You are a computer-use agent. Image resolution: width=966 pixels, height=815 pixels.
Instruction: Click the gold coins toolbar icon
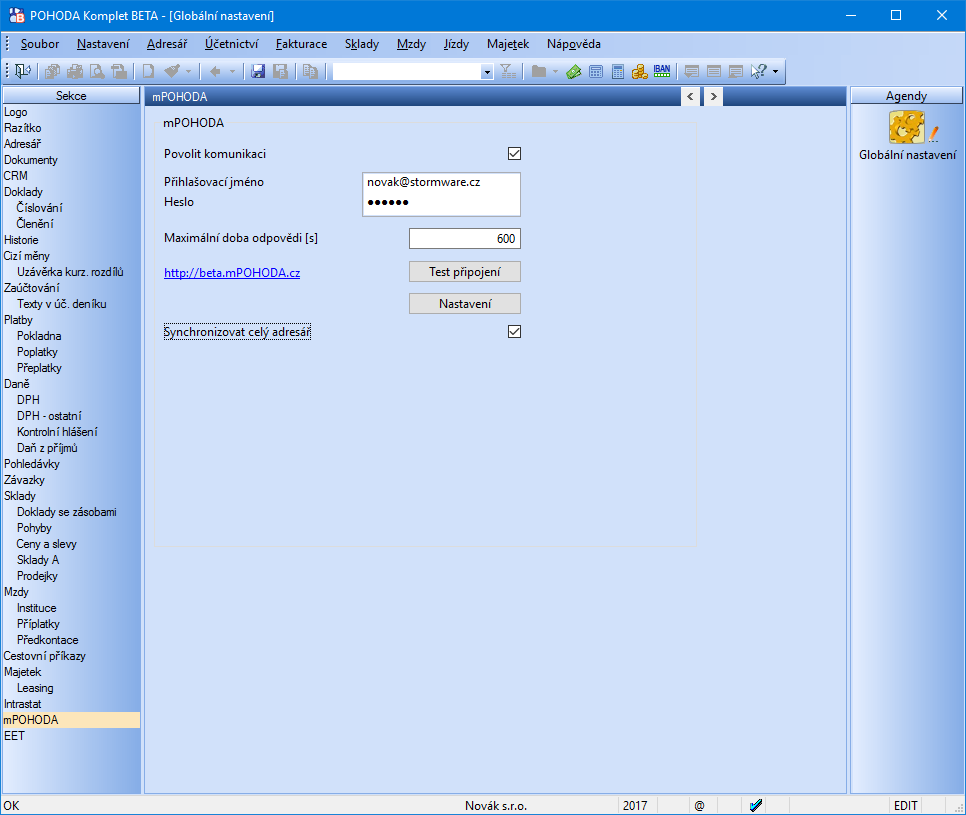pos(639,71)
